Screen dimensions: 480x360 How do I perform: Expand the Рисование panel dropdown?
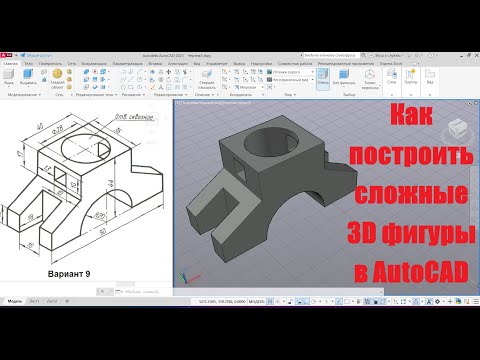133,95
